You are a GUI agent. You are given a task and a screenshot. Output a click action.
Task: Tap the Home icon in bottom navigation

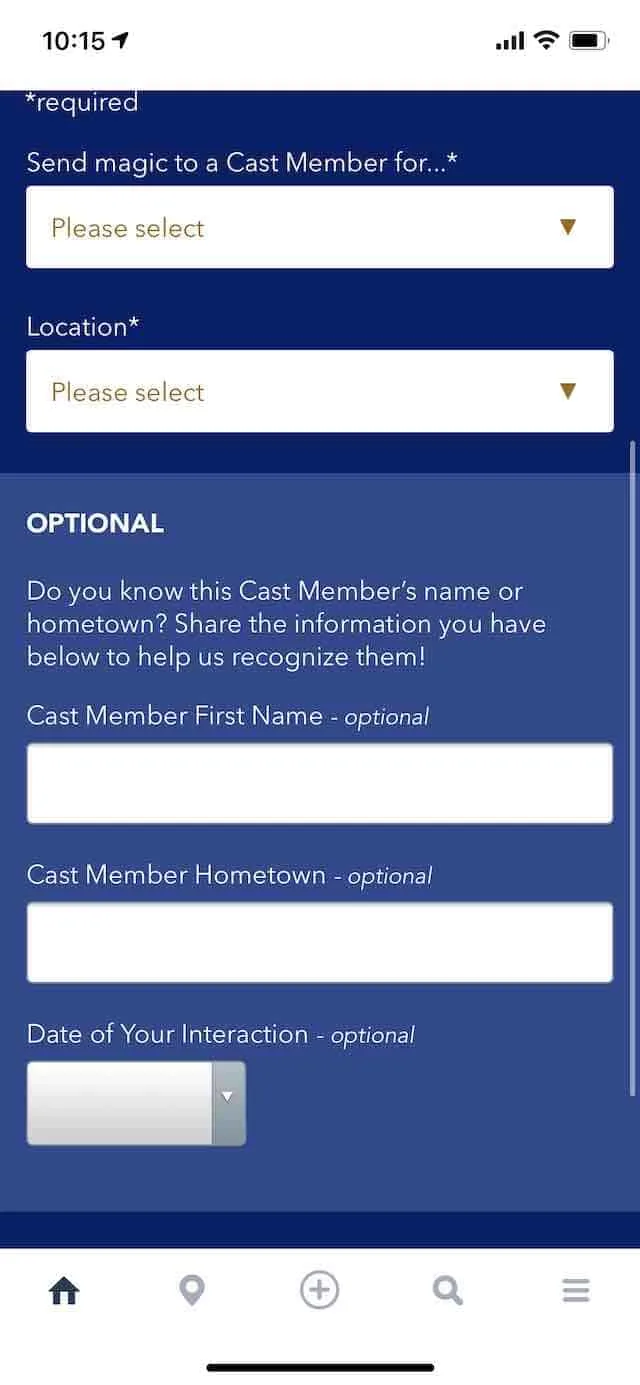64,1291
